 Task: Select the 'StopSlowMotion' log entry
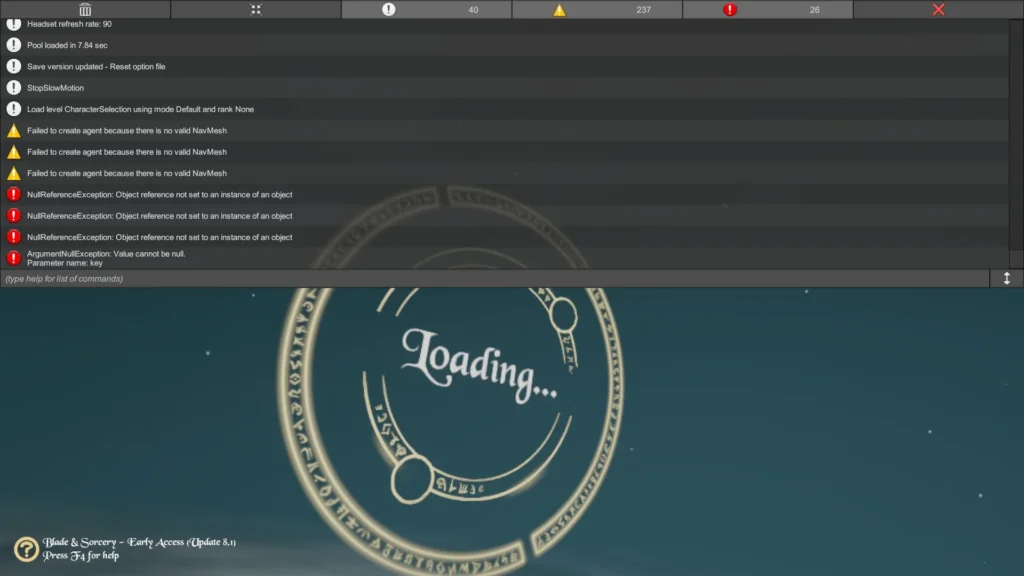tap(504, 88)
